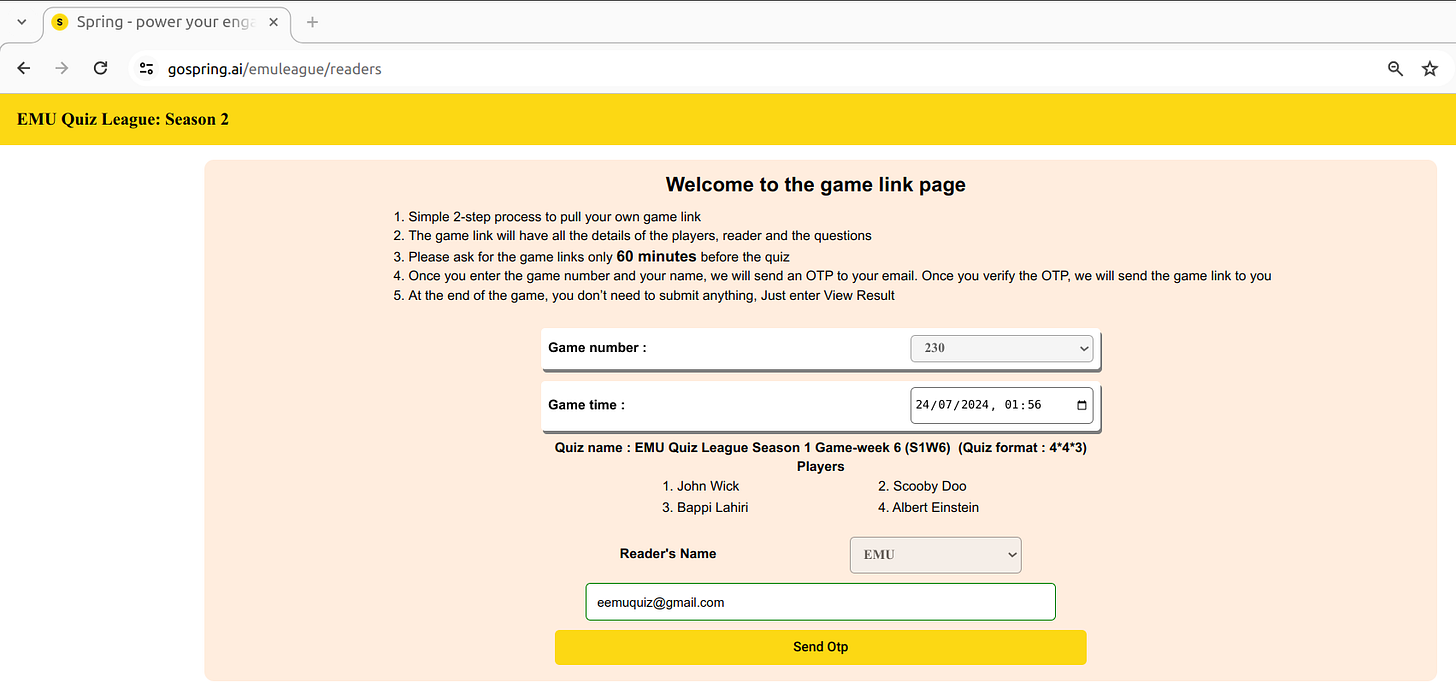
Task: Open a new browser tab
Action: (x=312, y=22)
